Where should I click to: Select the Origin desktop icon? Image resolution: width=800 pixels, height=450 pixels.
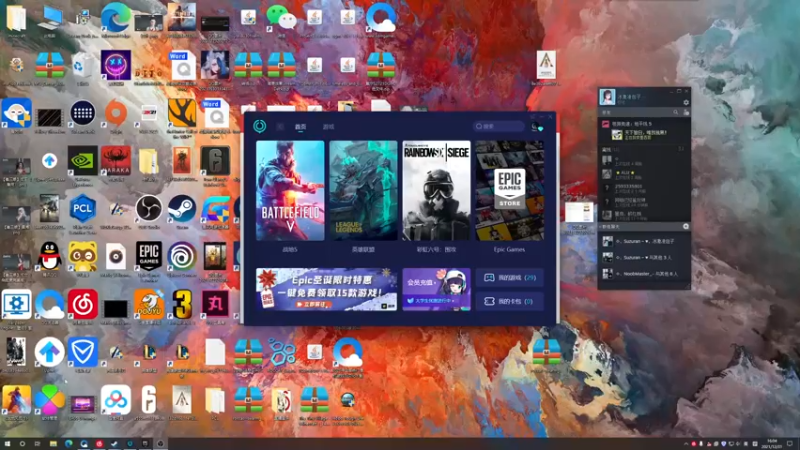click(x=116, y=116)
